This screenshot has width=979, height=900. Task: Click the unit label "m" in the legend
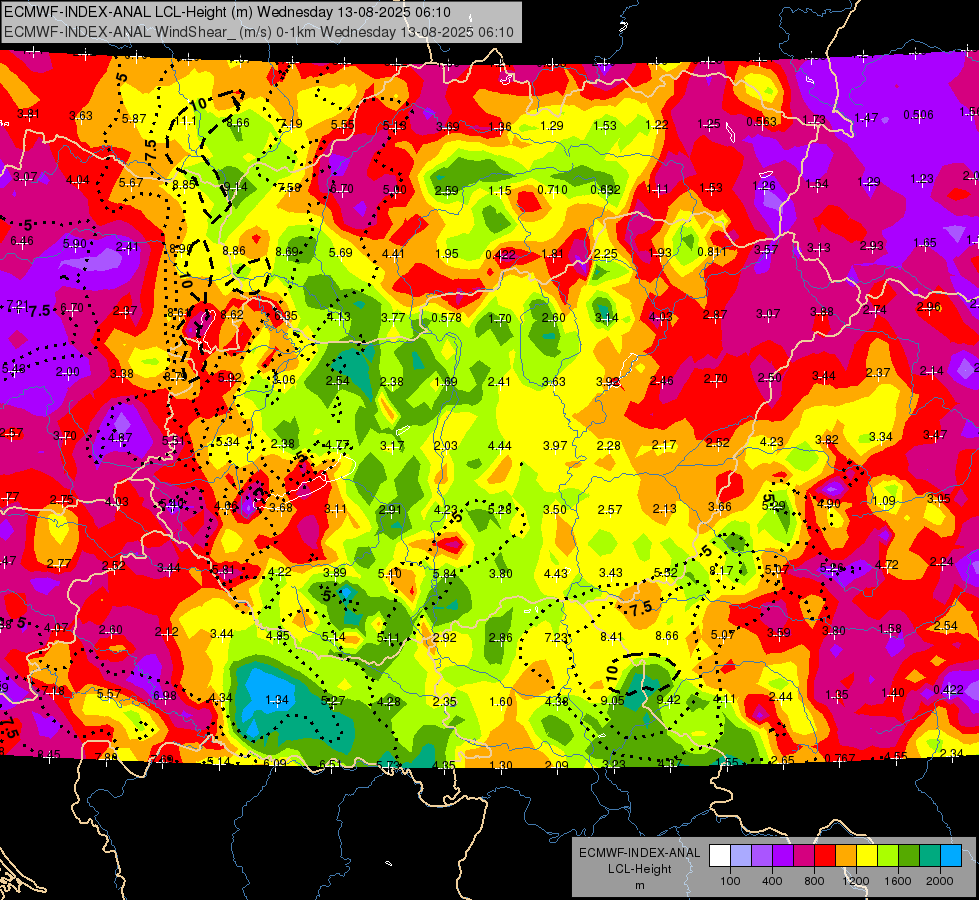pos(639,886)
